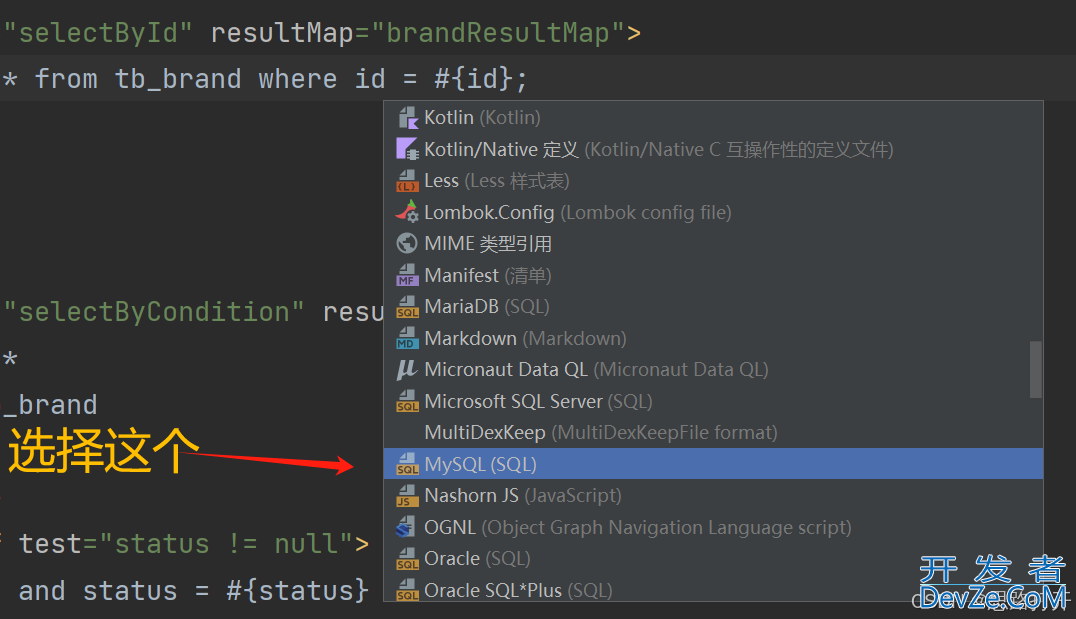
Task: Select Lombok.Config language entry
Action: [x=714, y=213]
